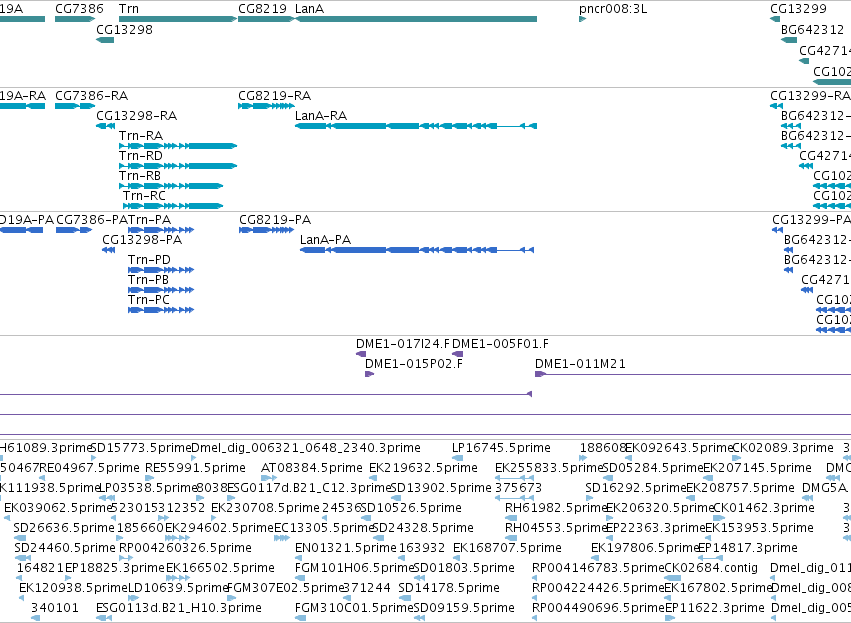Select the CG13298 gene label
Screen dimensions: 851x623
124,29
